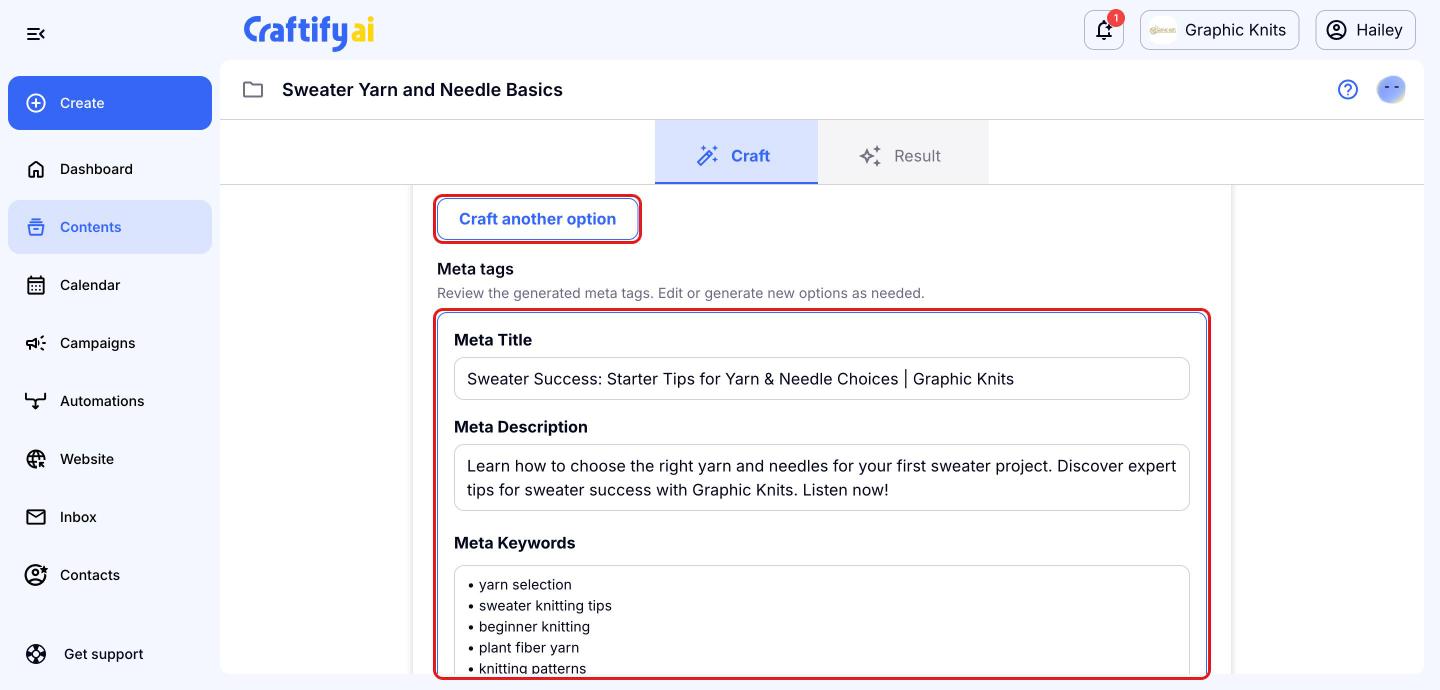This screenshot has height=690, width=1440.
Task: Click the Contacts person icon
Action: [36, 575]
